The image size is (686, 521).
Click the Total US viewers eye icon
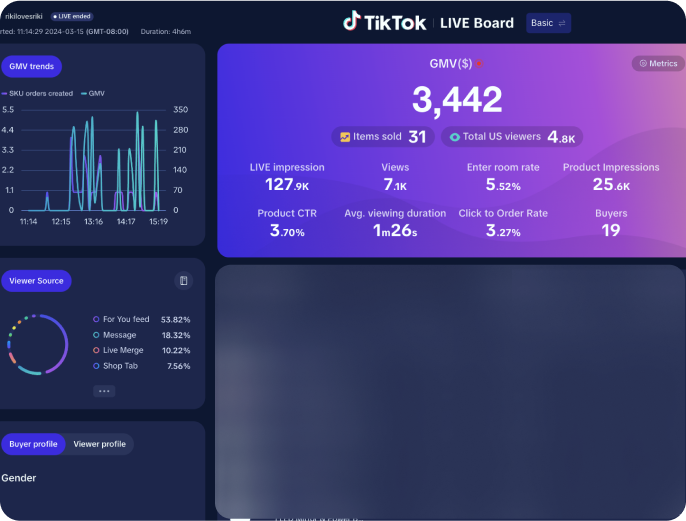point(455,137)
